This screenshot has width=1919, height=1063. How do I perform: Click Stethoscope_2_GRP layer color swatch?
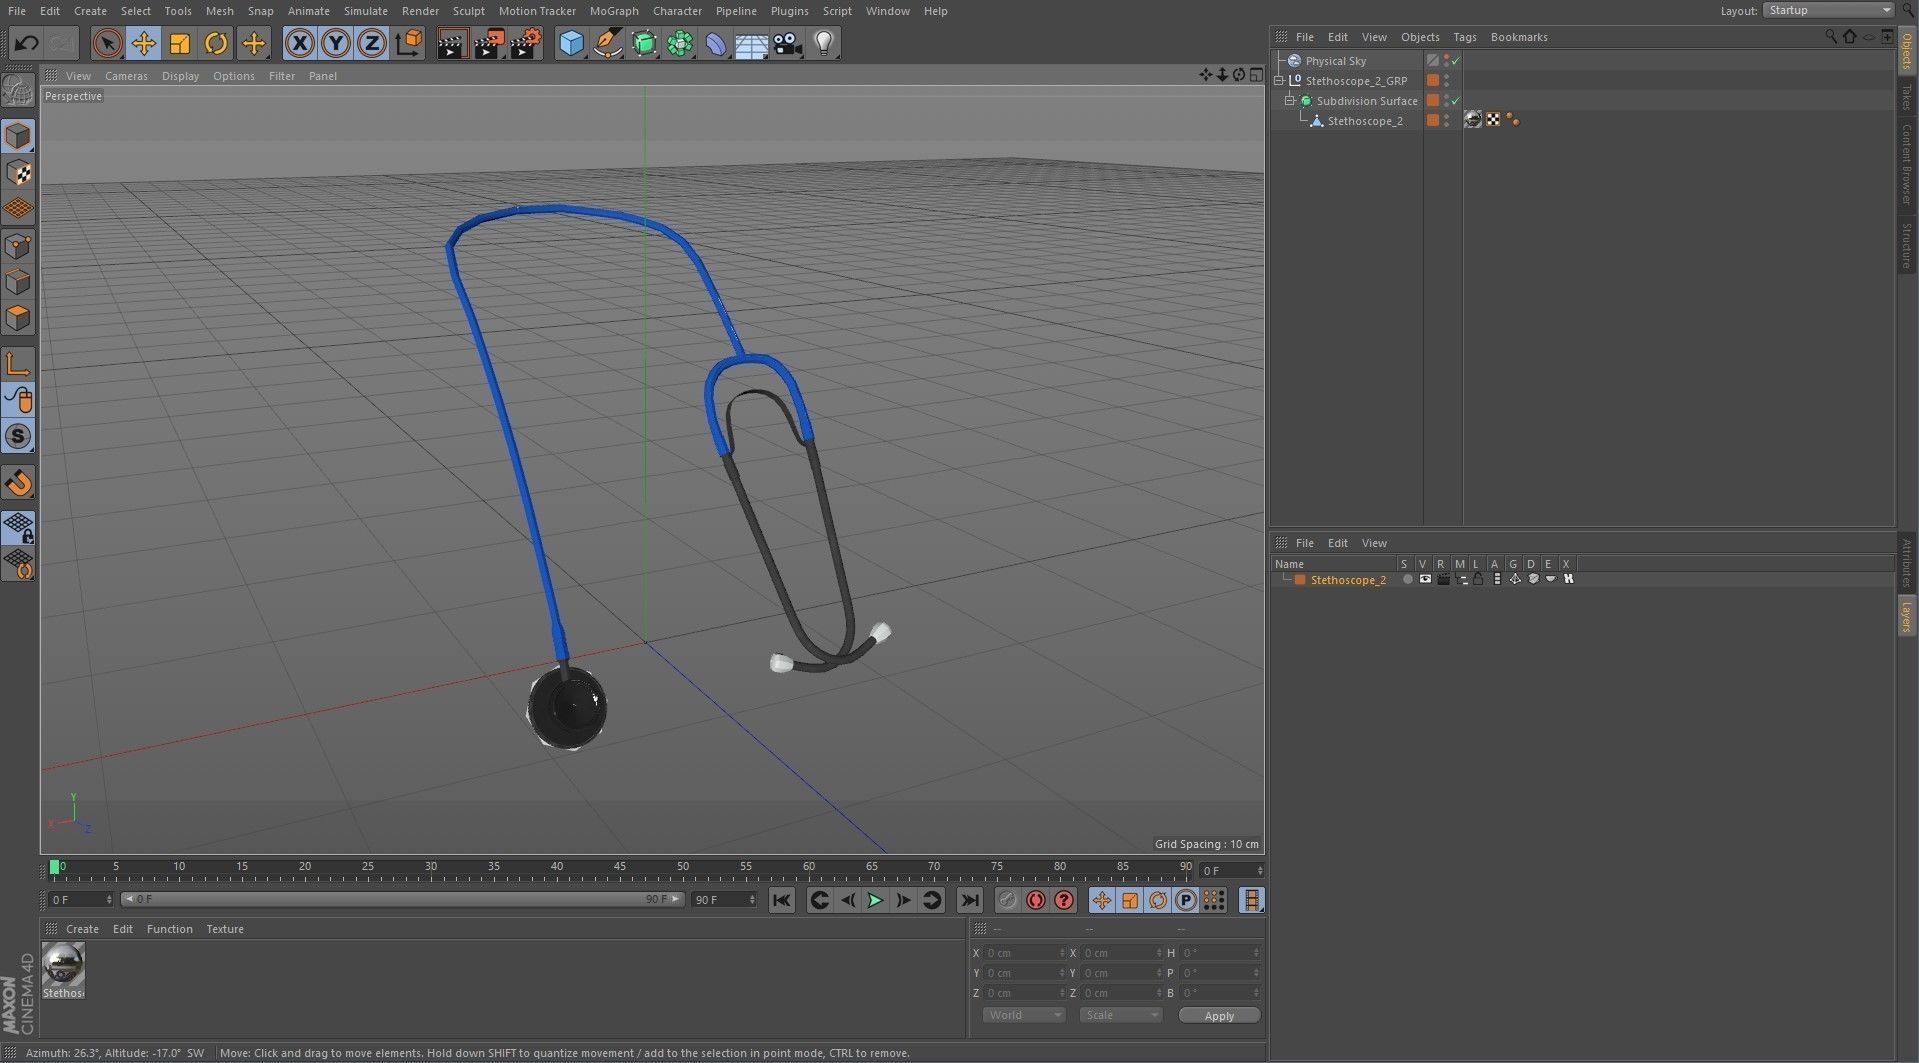1433,81
